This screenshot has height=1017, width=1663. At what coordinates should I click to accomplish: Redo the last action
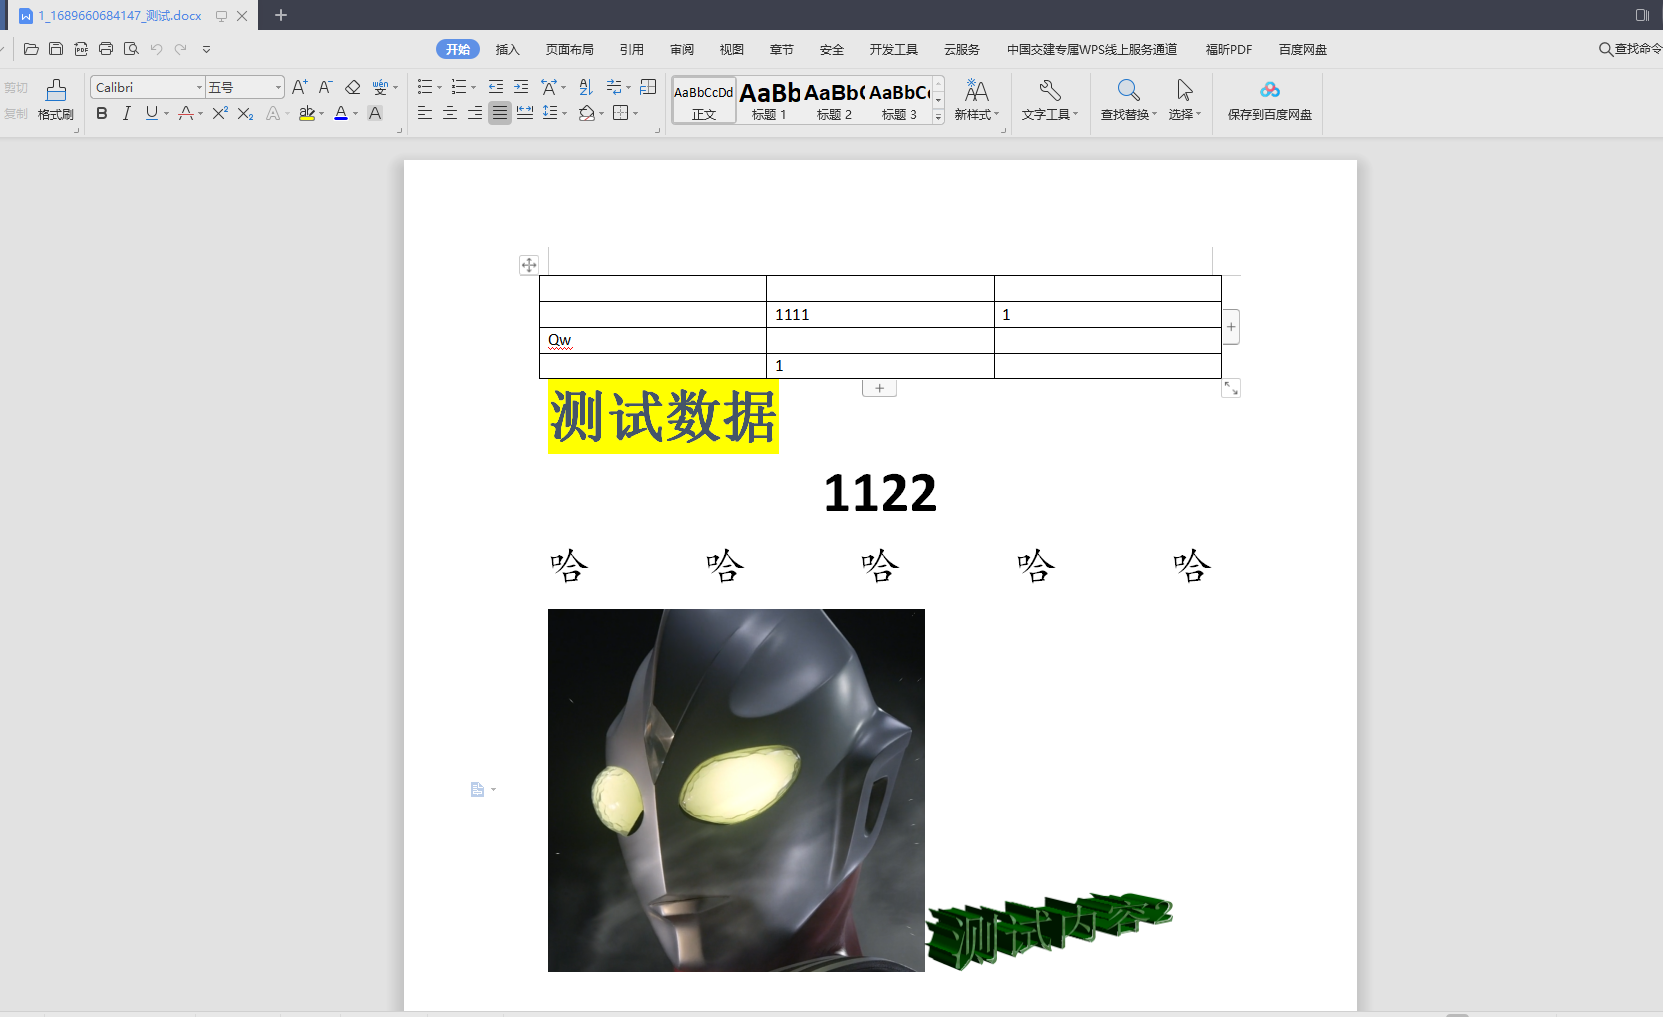(181, 49)
